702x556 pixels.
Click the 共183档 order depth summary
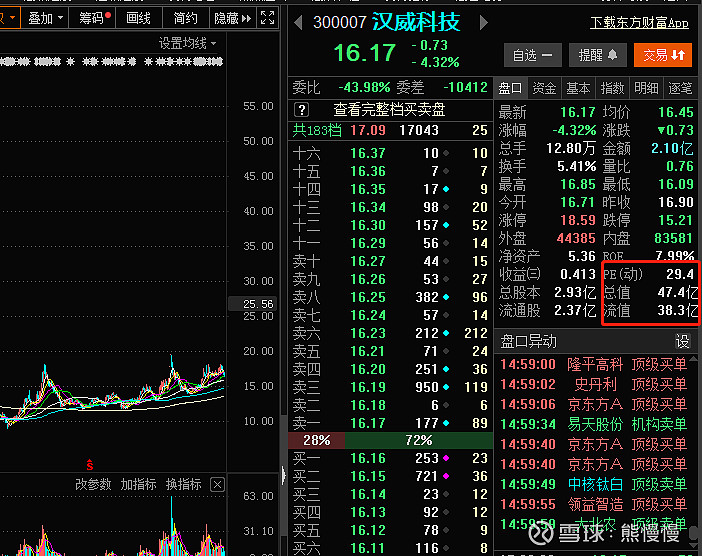pos(317,131)
